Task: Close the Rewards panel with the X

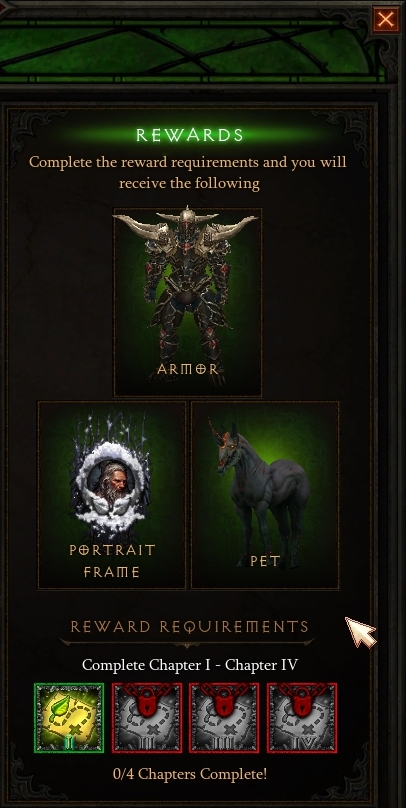Action: (385, 20)
